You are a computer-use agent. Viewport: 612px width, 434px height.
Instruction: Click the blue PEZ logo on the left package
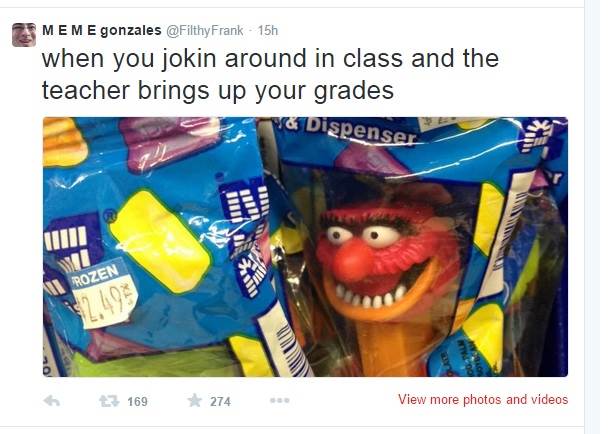point(246,234)
